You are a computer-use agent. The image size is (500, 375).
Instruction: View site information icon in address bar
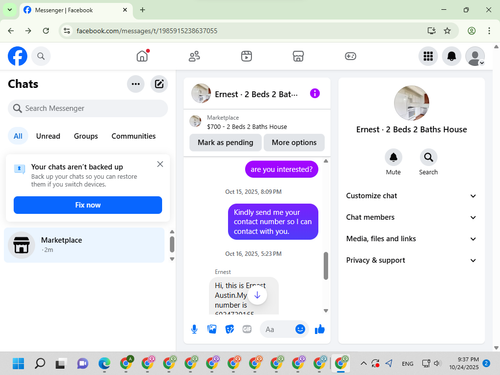[x=67, y=31]
